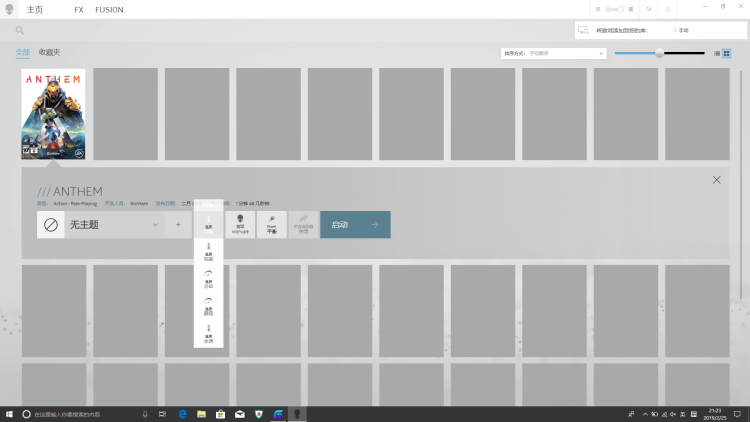This screenshot has width=750, height=422.
Task: Click the 手动 manual add game option
Action: 681,30
